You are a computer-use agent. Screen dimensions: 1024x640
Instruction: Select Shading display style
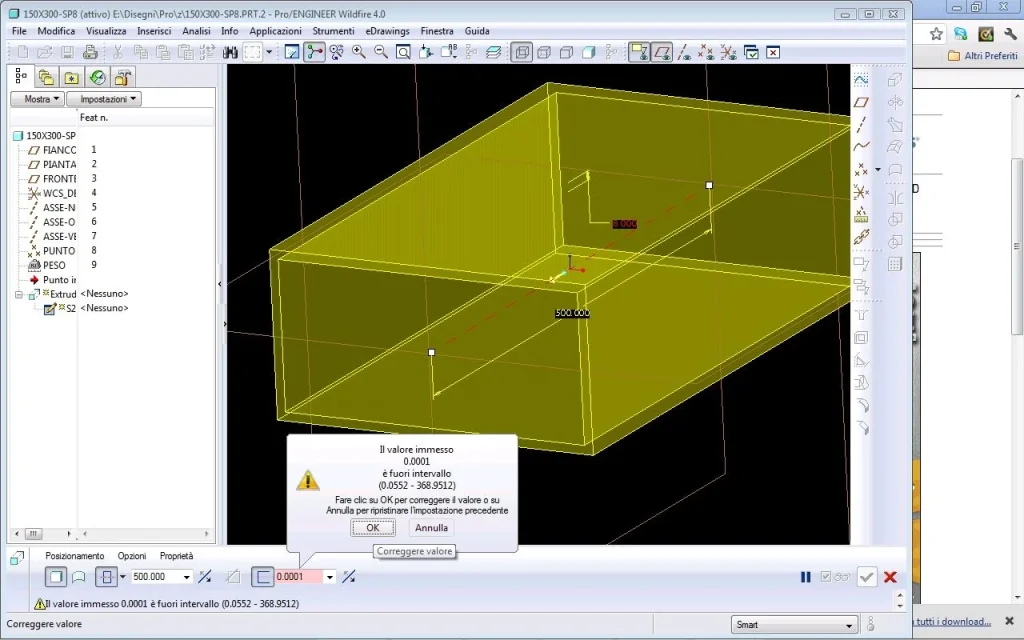point(588,52)
